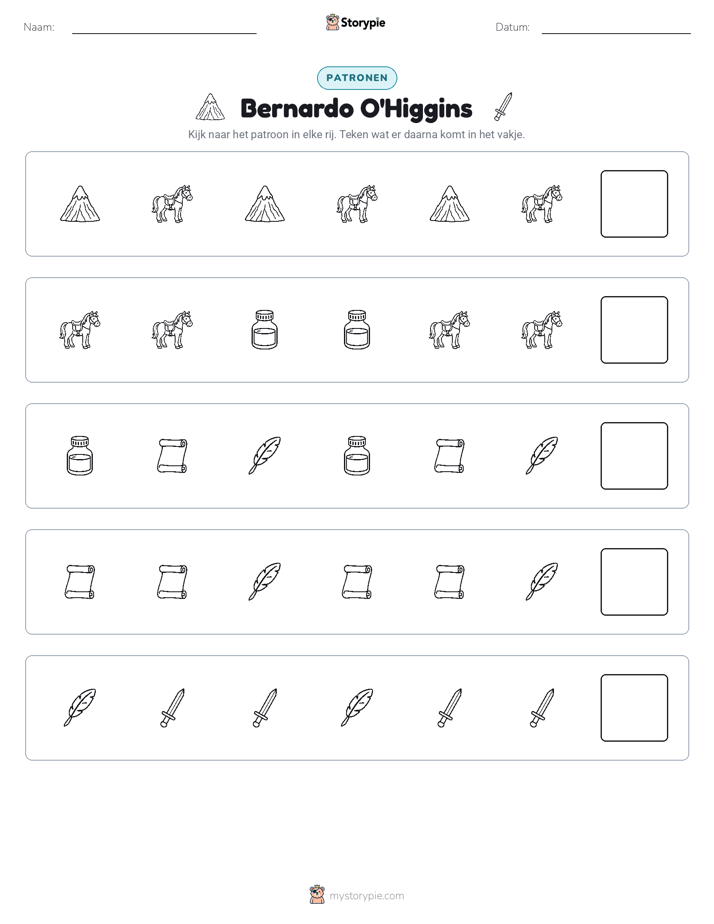Screen dimensions: 714x924
Task: Click the PATRONEN label badge
Action: (x=357, y=78)
